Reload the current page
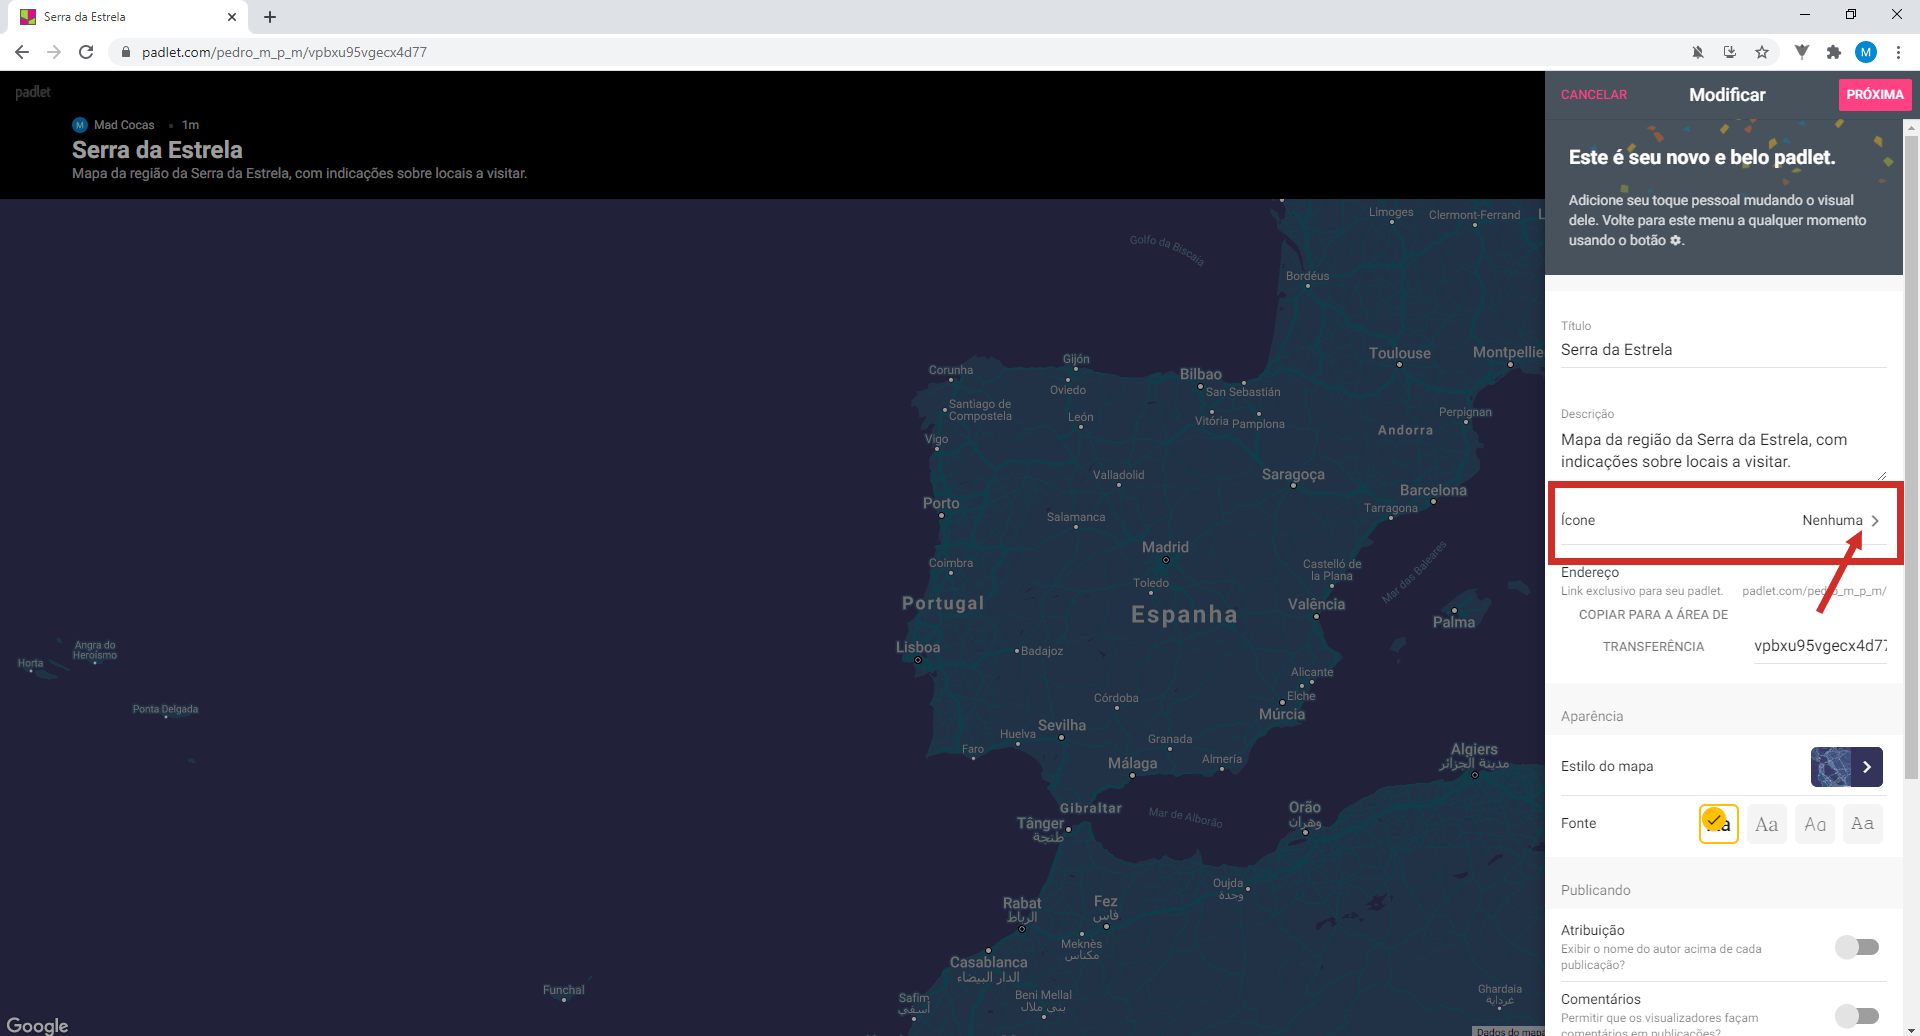The image size is (1920, 1036). coord(86,52)
